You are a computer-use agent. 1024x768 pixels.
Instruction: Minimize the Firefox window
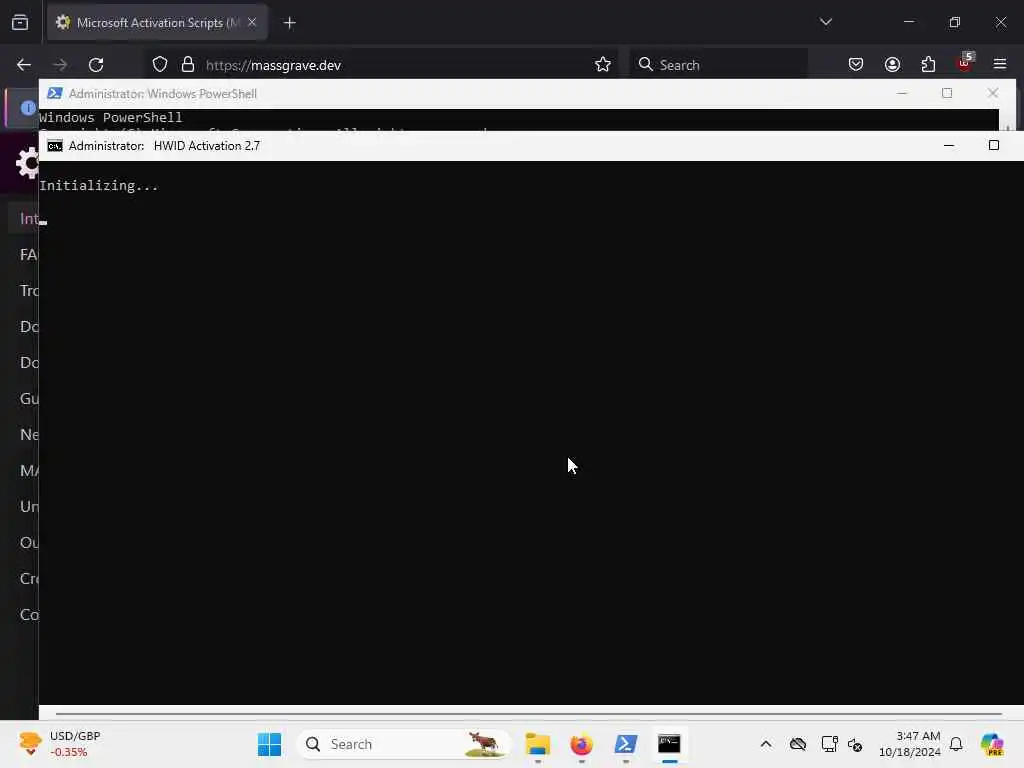(908, 22)
